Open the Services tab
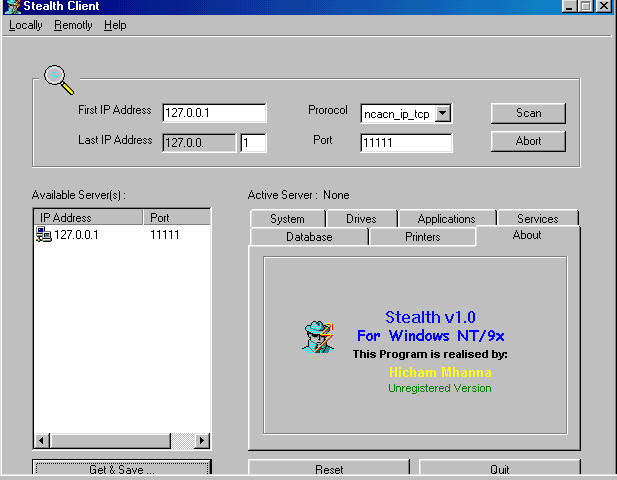The image size is (617, 480). click(x=537, y=219)
